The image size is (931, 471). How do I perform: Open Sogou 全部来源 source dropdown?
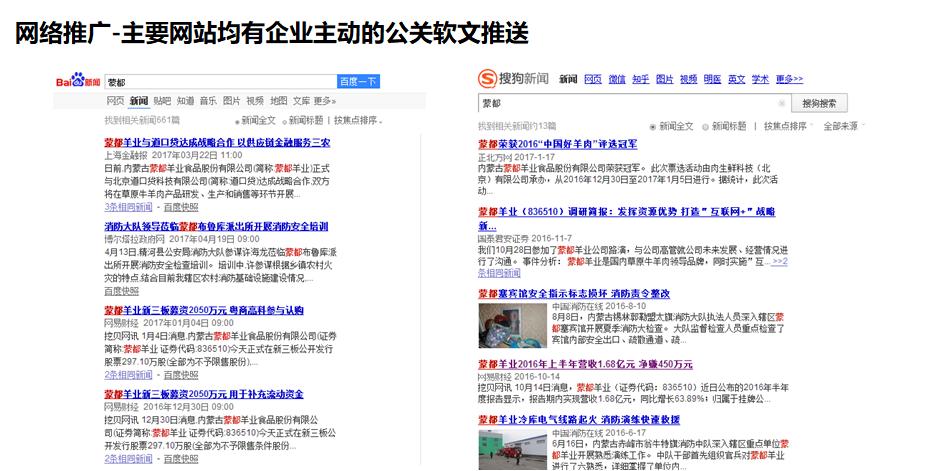pyautogui.click(x=844, y=127)
